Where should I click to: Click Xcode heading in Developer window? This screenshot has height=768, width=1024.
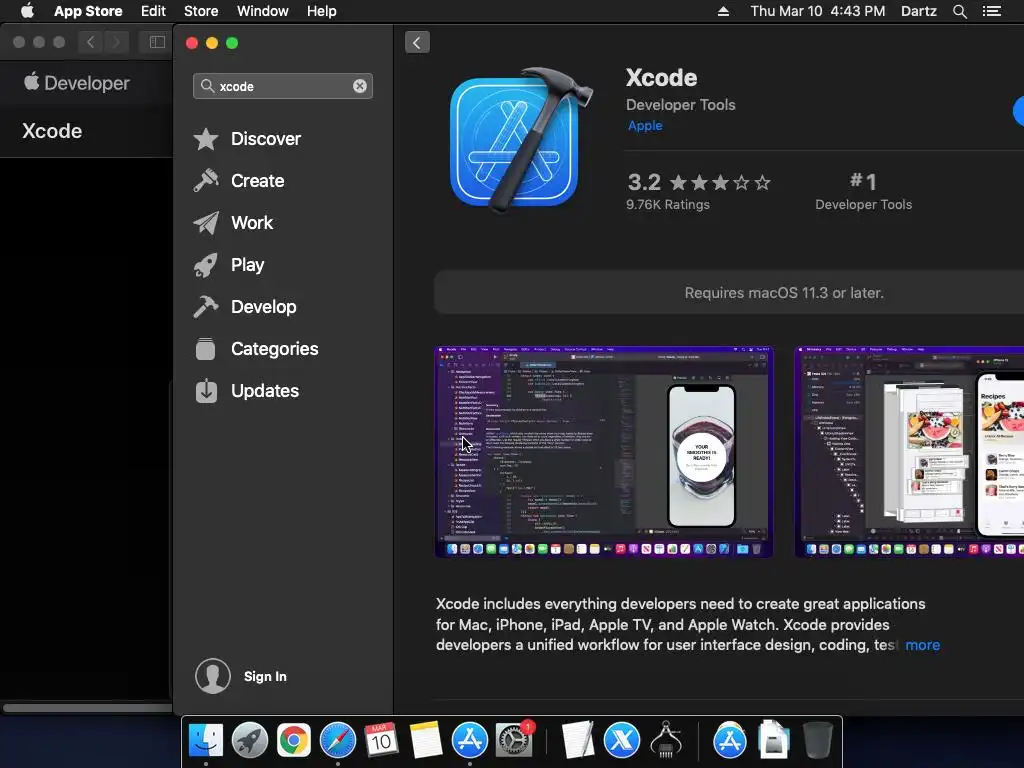52,131
